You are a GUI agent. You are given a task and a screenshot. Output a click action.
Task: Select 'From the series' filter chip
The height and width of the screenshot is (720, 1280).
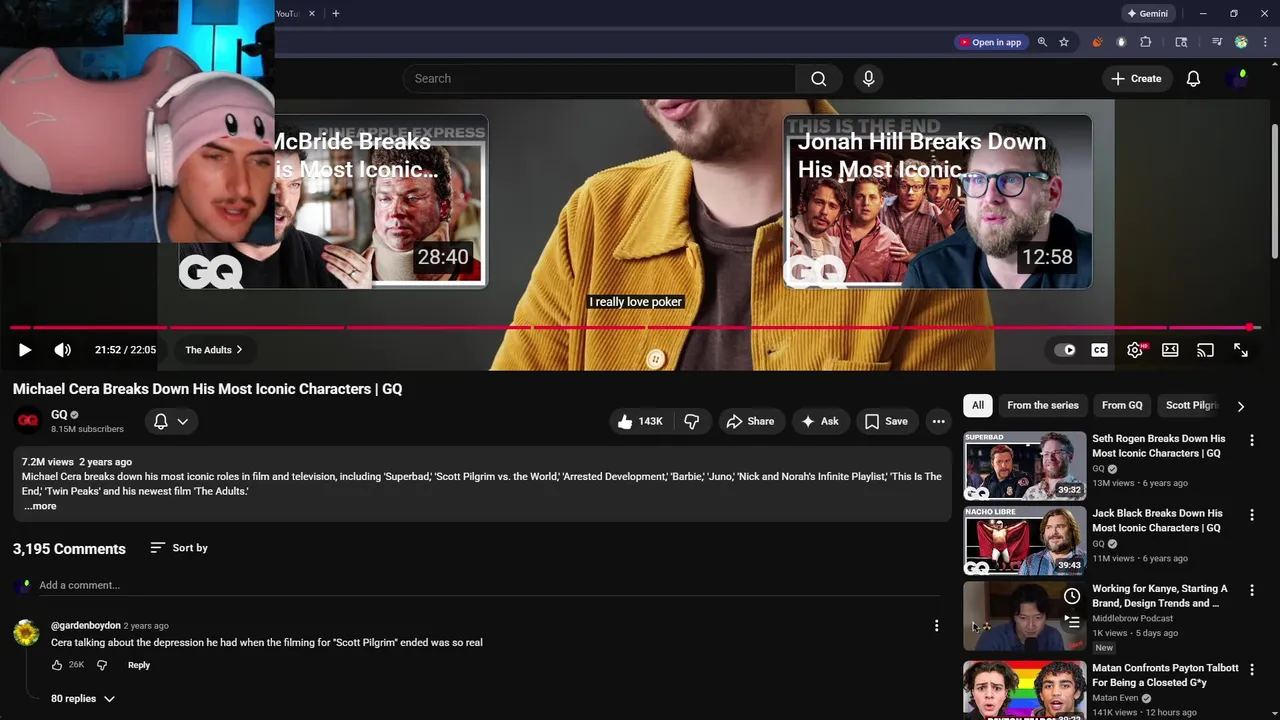1043,405
